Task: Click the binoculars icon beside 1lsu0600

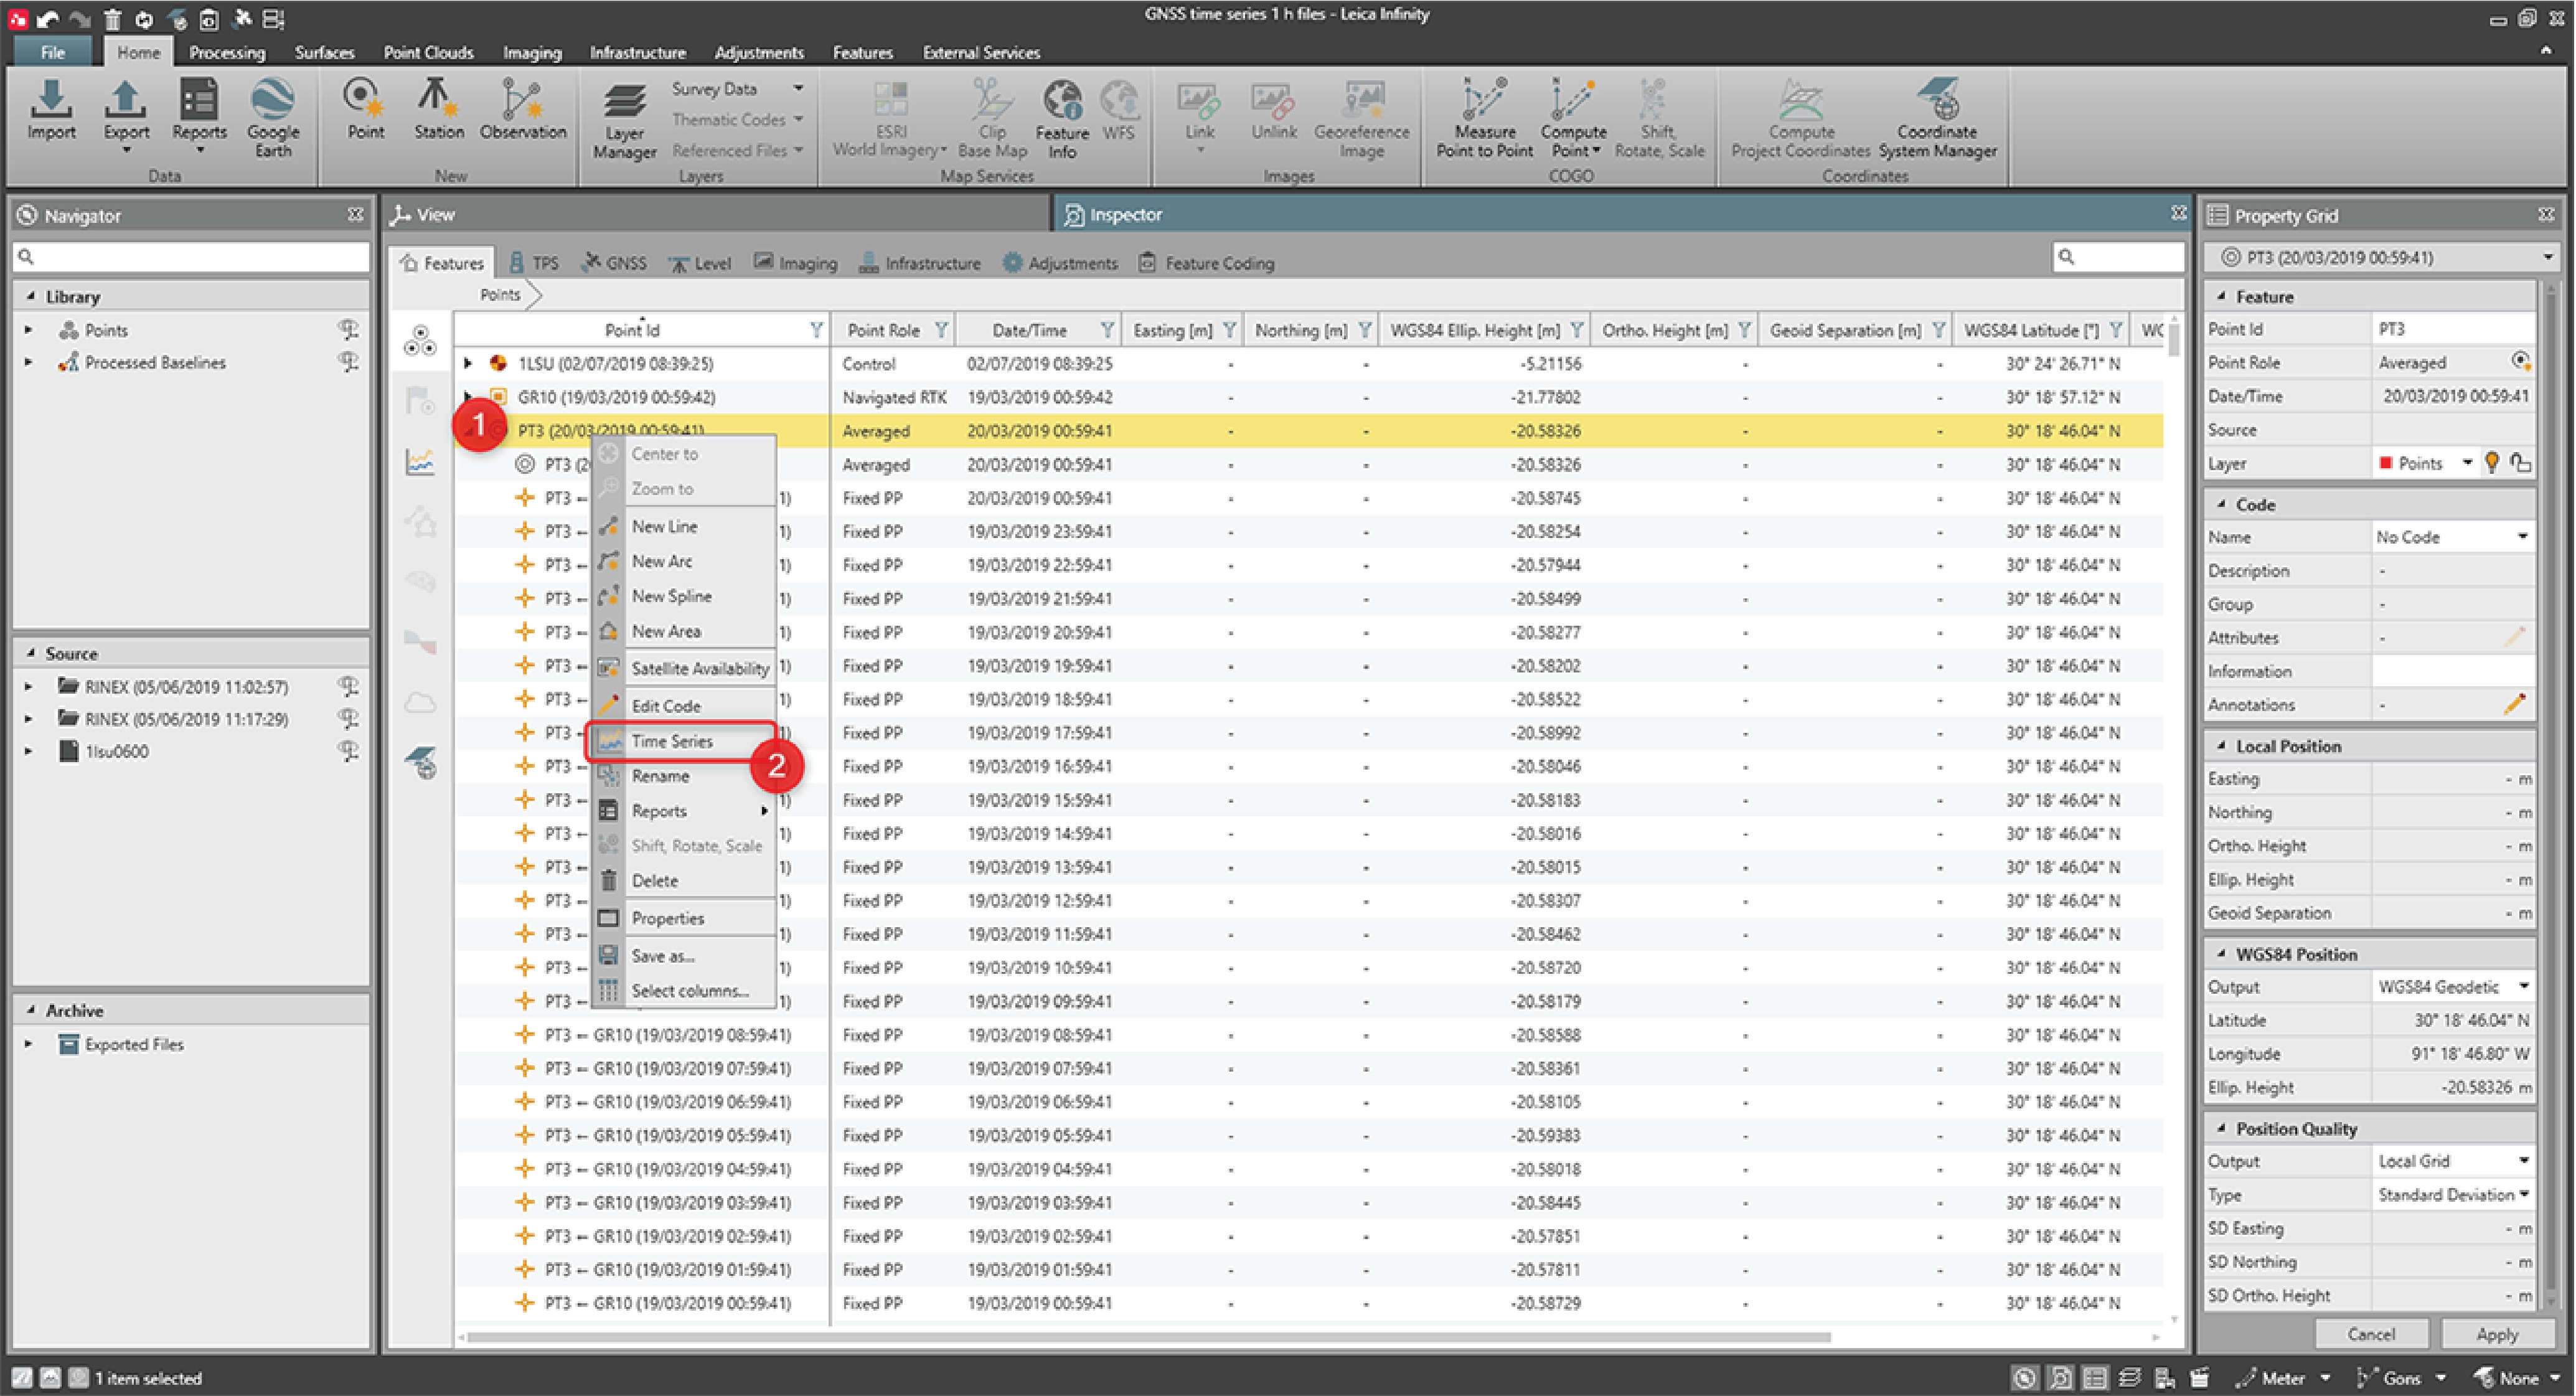Action: (x=348, y=750)
